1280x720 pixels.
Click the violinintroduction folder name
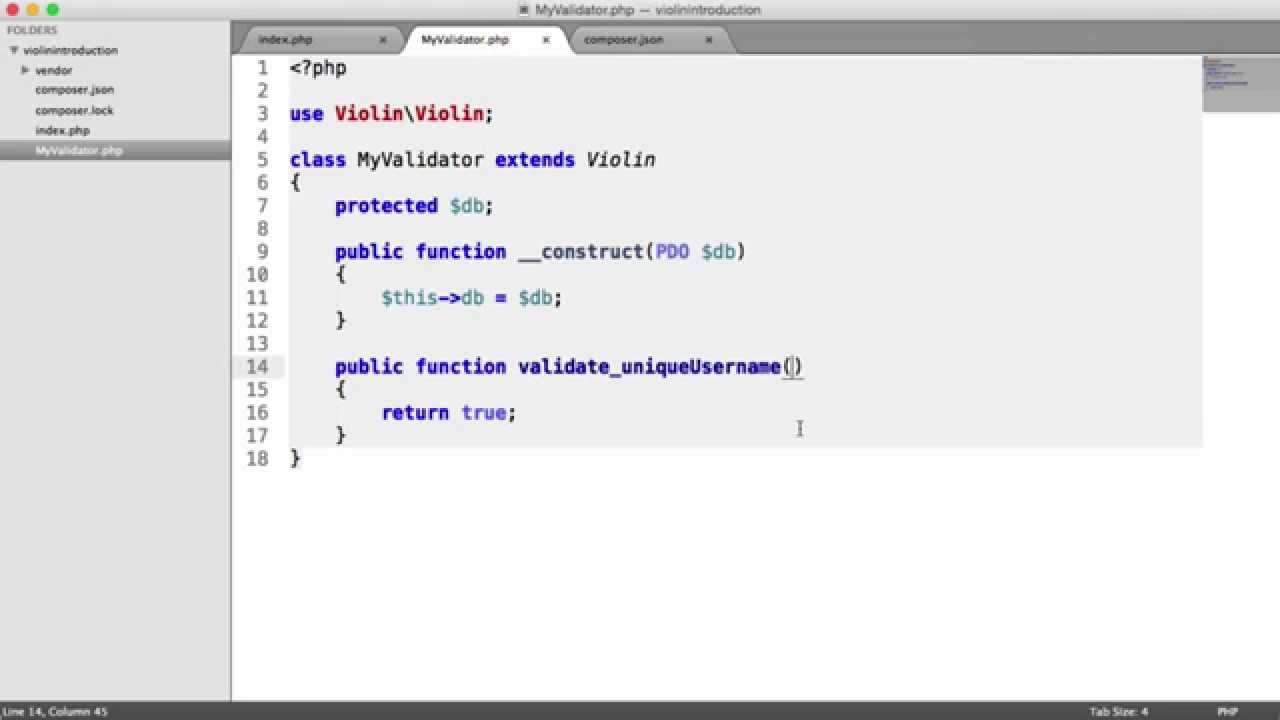click(71, 50)
